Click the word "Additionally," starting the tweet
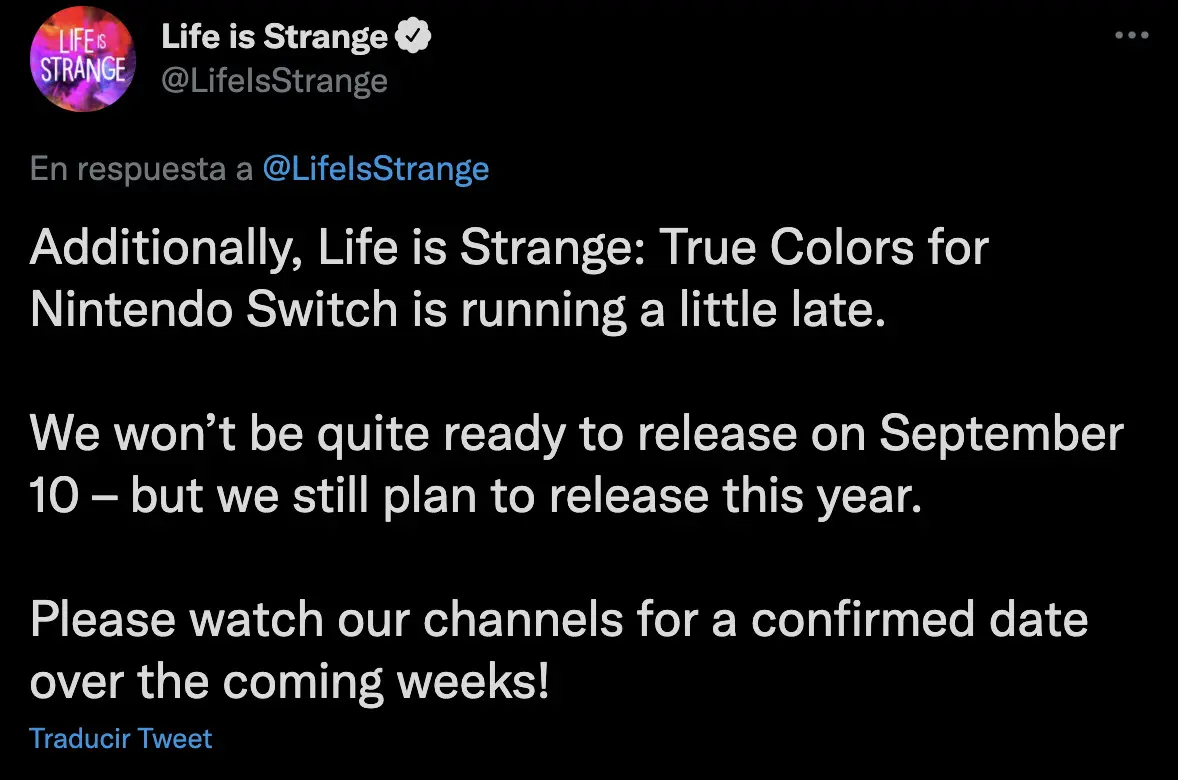 tap(166, 249)
